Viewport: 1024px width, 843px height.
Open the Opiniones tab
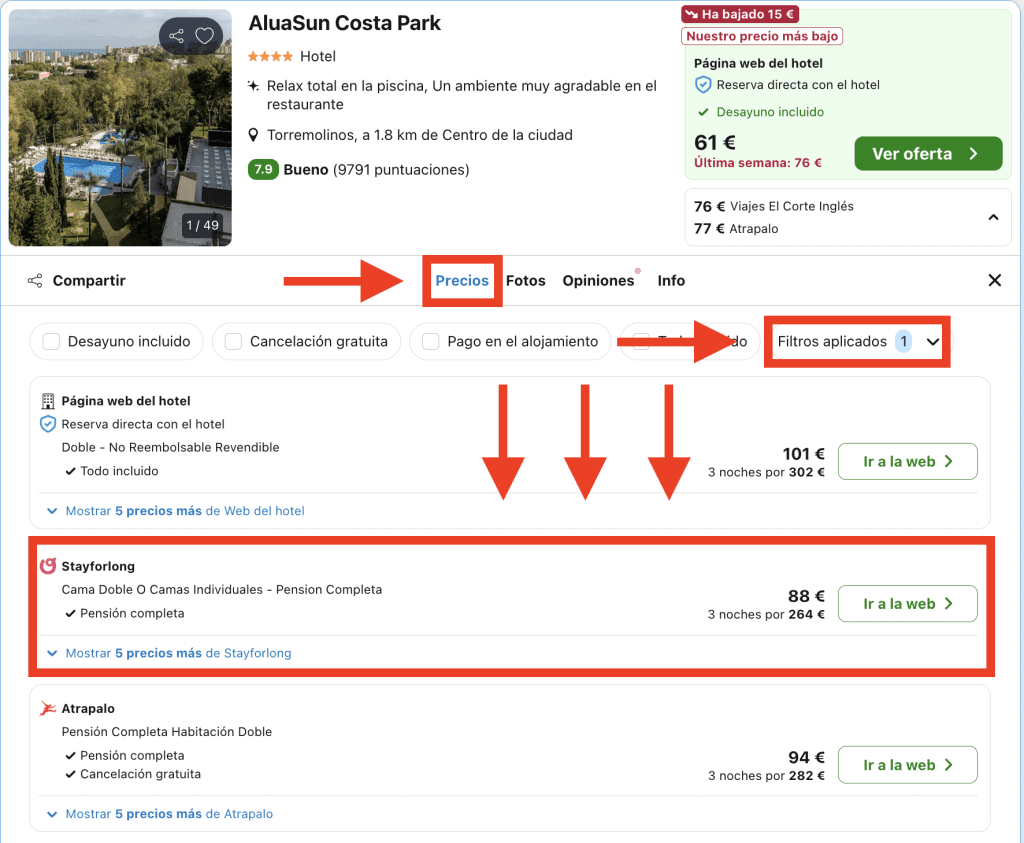point(598,281)
